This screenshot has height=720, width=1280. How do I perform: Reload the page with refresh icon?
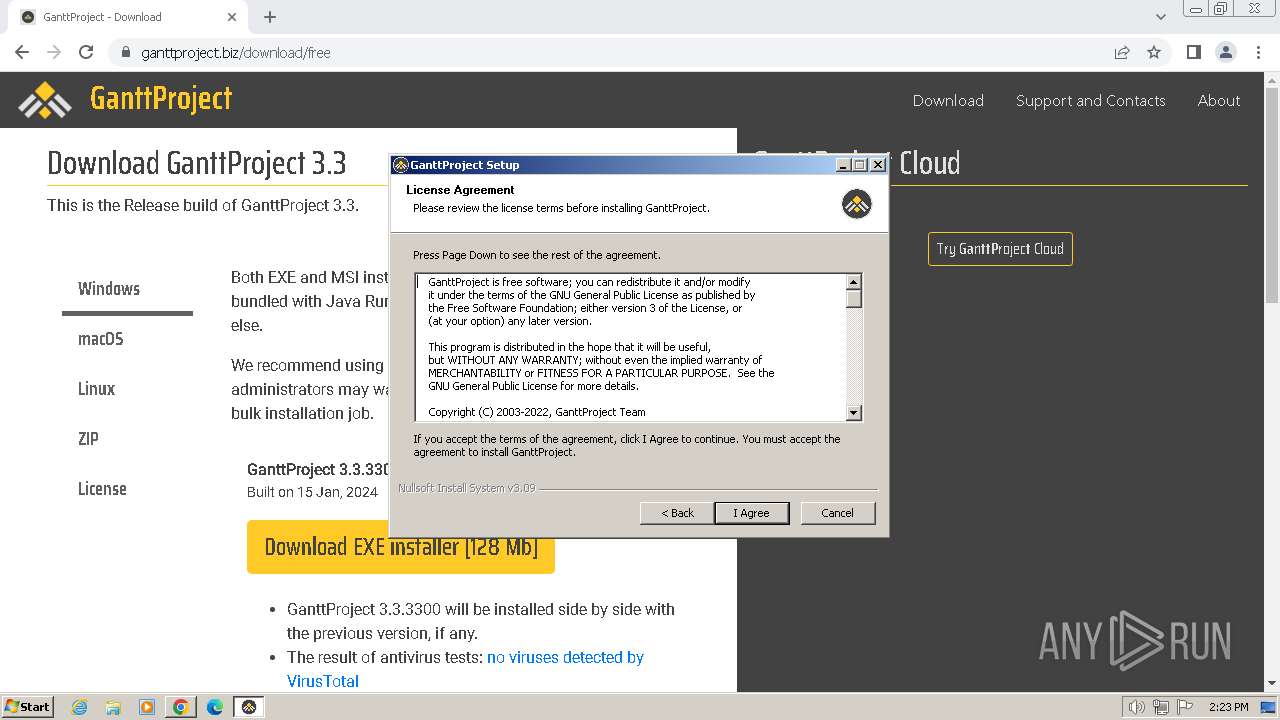click(x=86, y=52)
